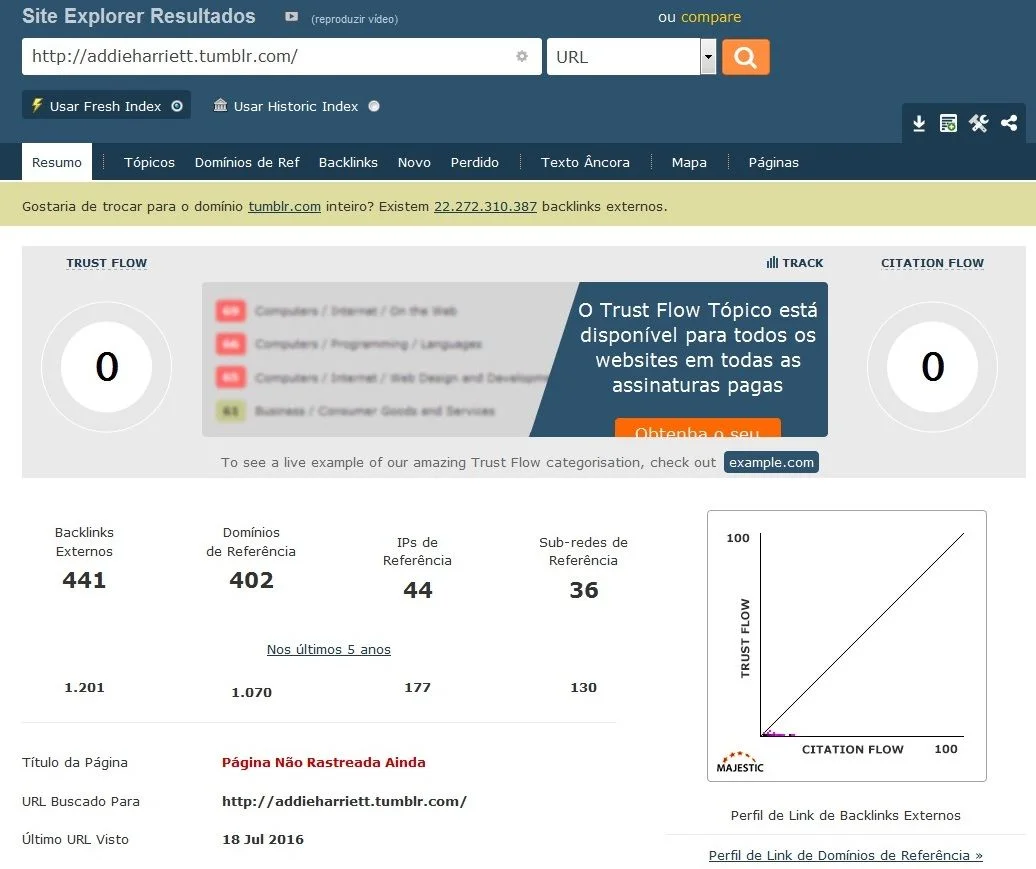
Task: Click the Historic Index building icon
Action: [220, 105]
